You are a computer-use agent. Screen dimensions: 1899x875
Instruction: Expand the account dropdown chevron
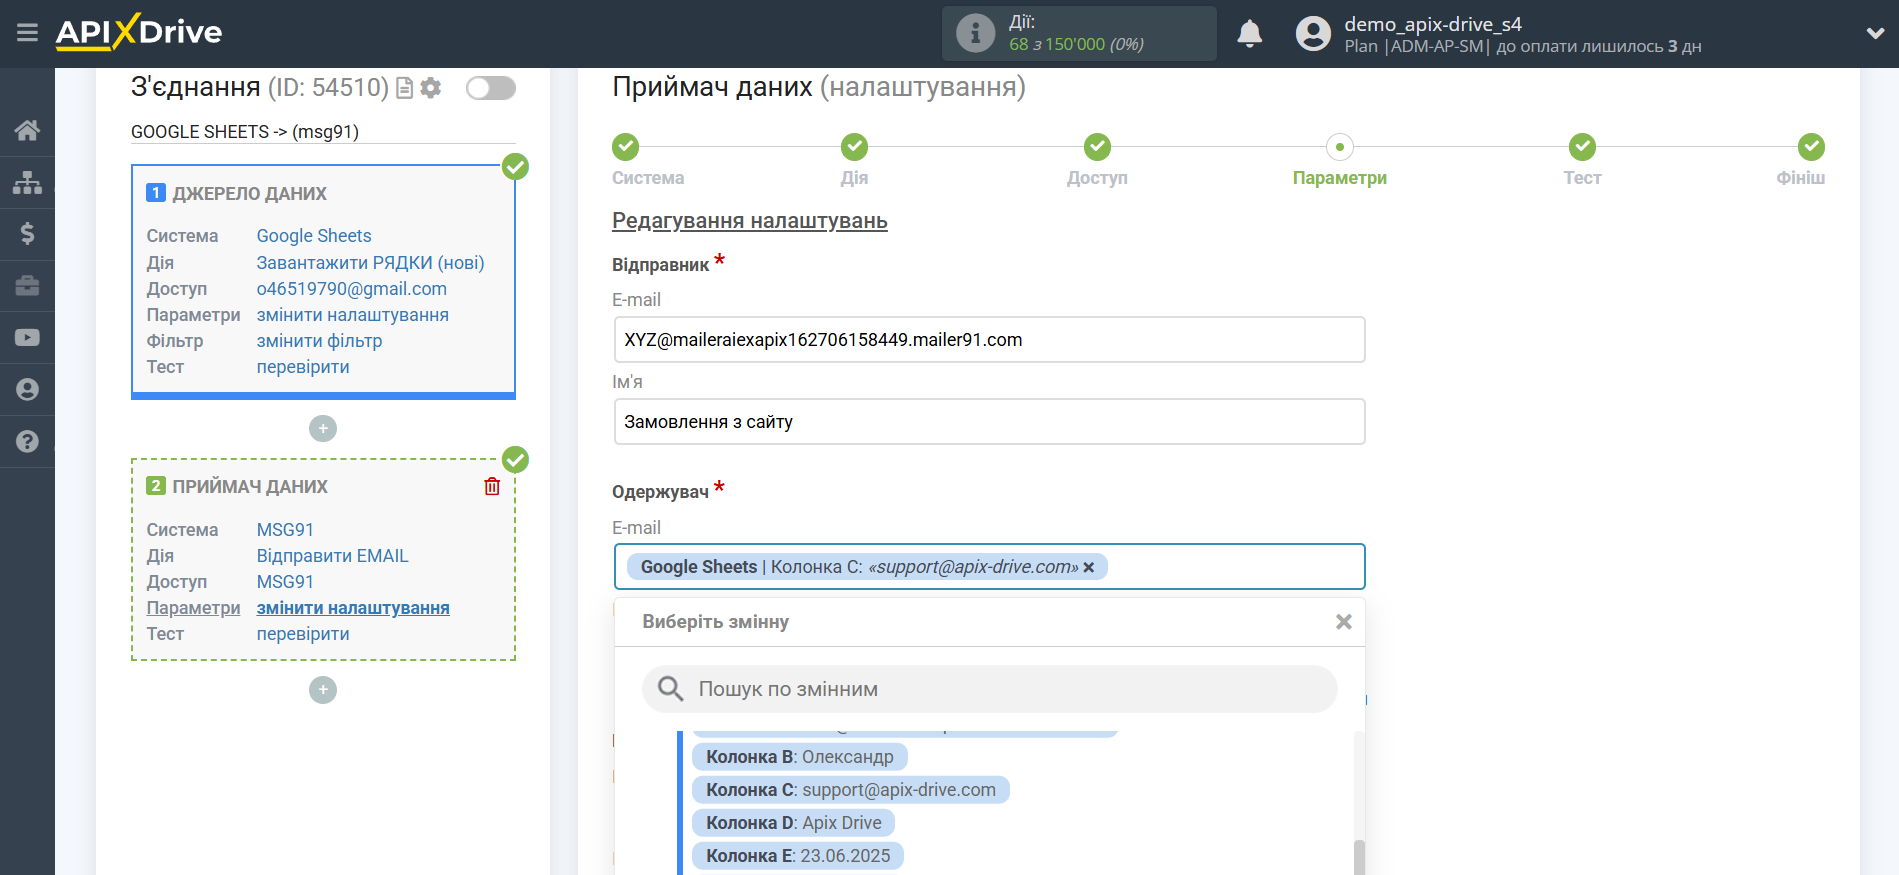1875,33
